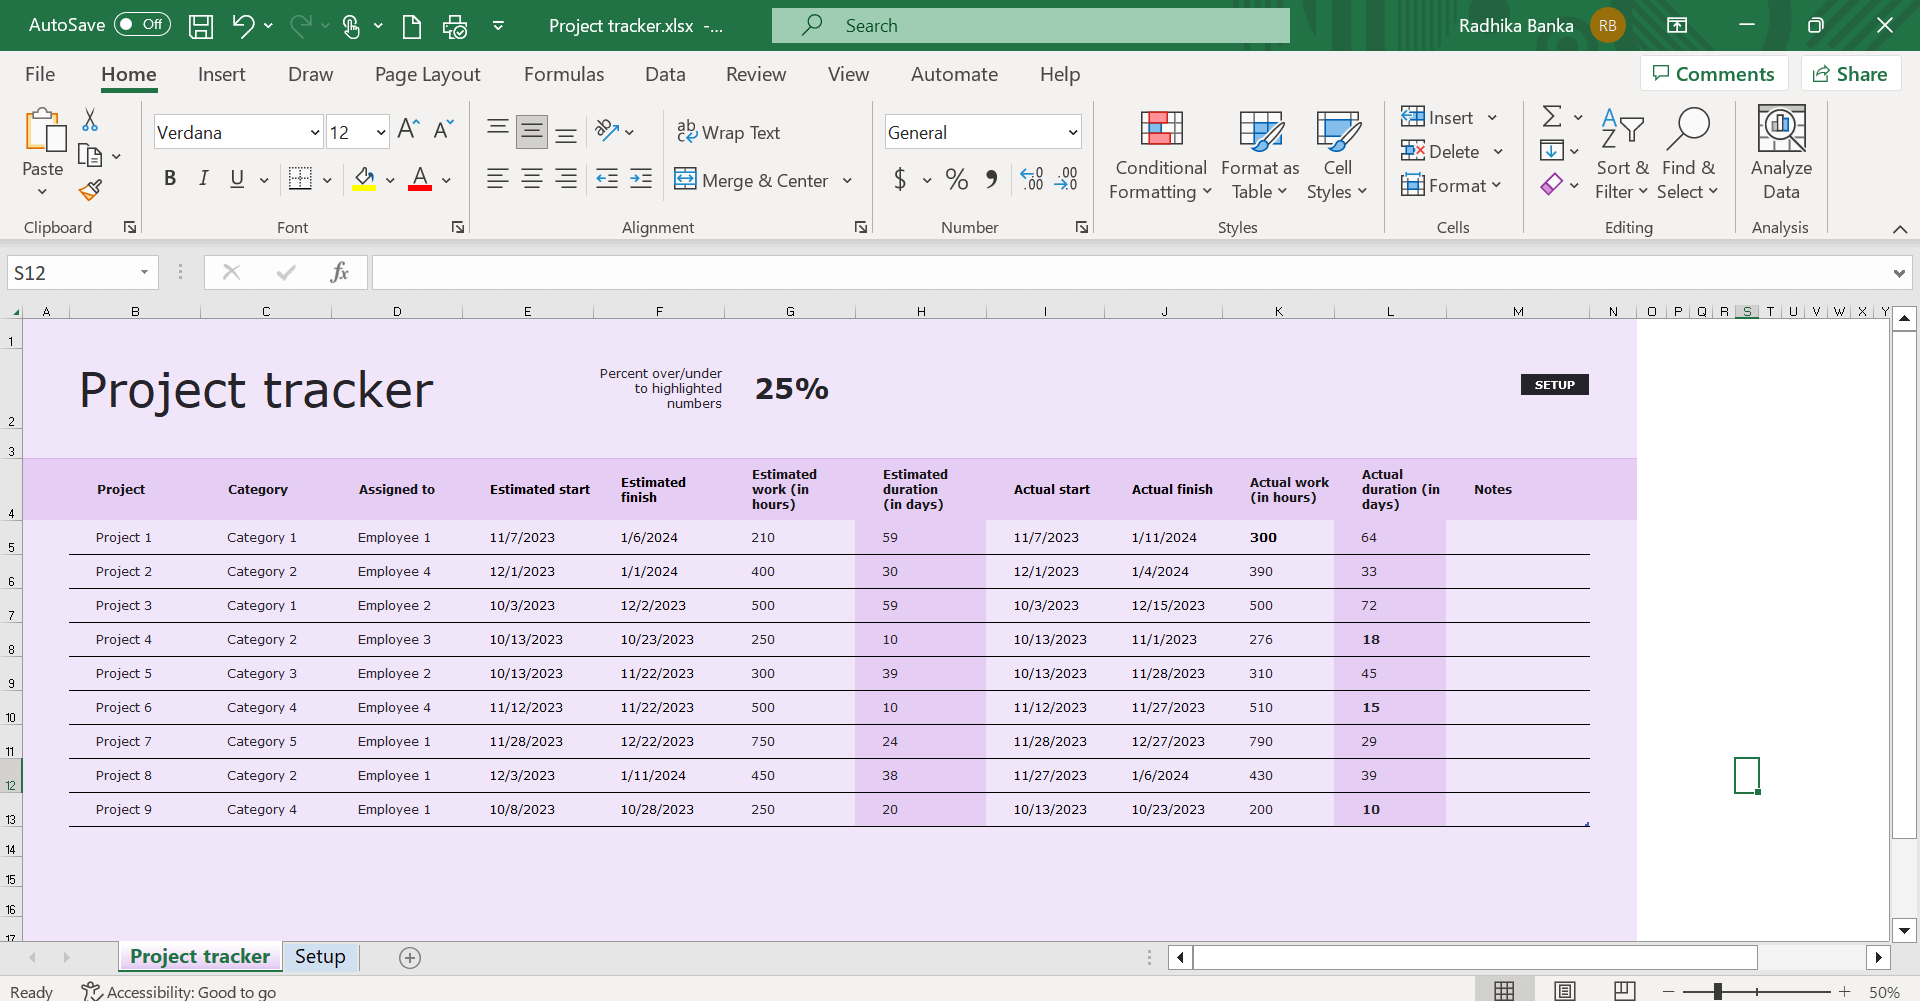Toggle AutoSave on
The image size is (1920, 1001).
140,24
